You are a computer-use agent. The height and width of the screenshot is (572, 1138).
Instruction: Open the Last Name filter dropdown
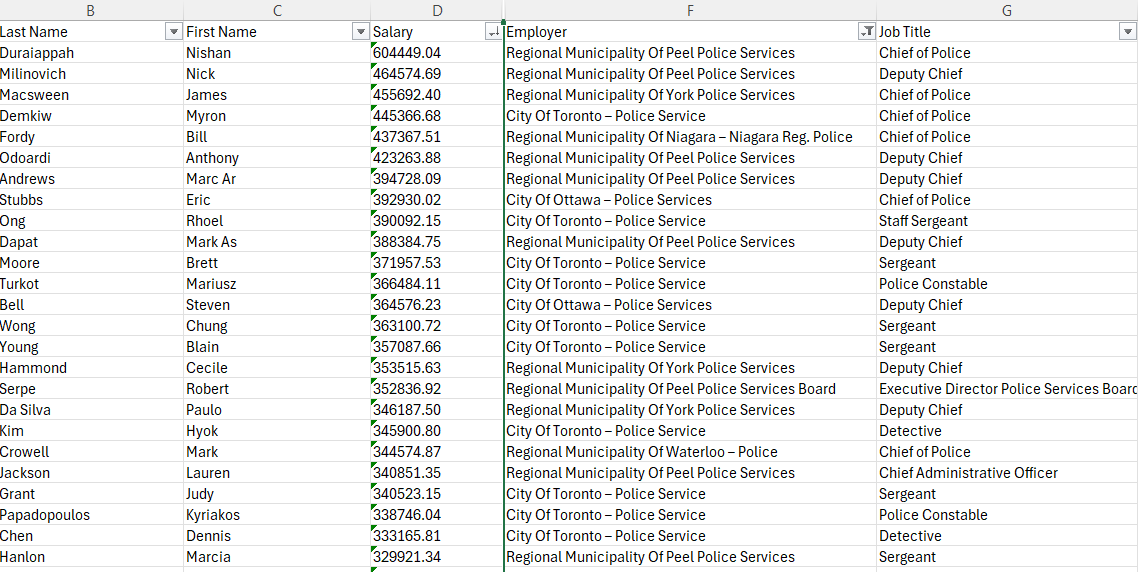pyautogui.click(x=173, y=31)
